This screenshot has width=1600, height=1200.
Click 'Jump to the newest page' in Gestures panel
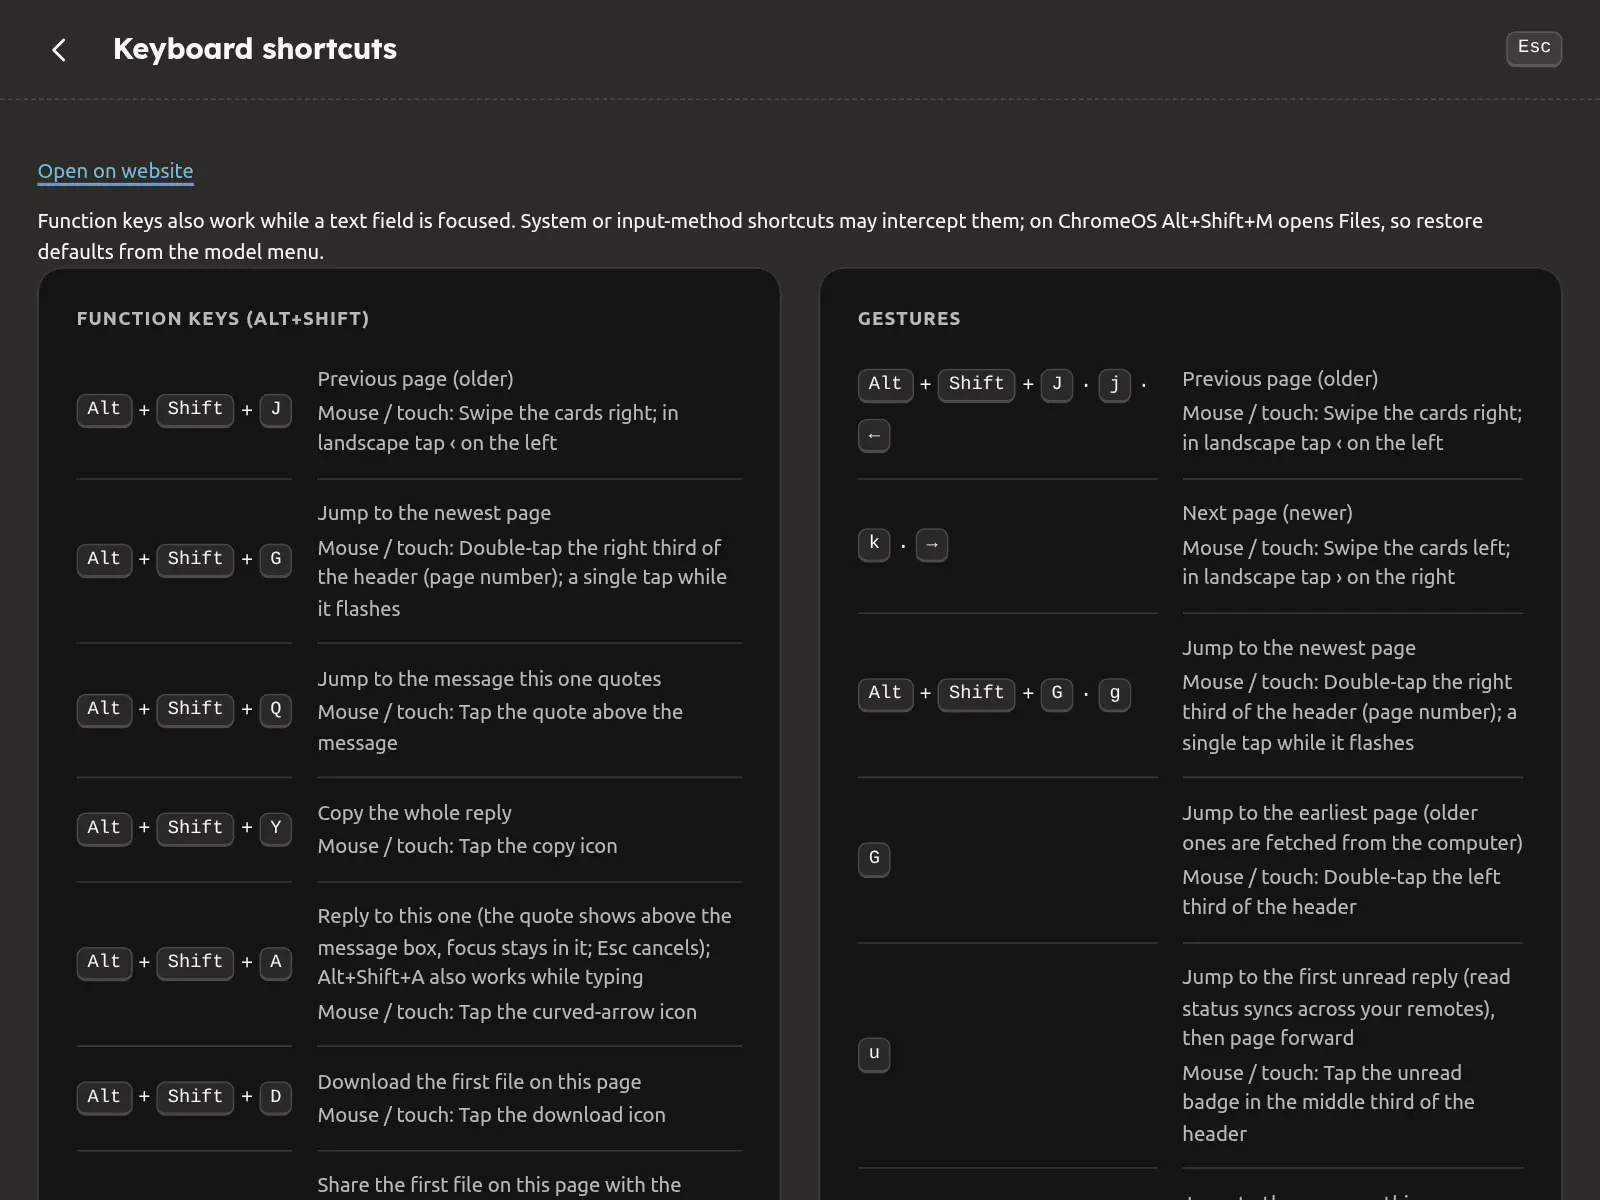(1299, 648)
